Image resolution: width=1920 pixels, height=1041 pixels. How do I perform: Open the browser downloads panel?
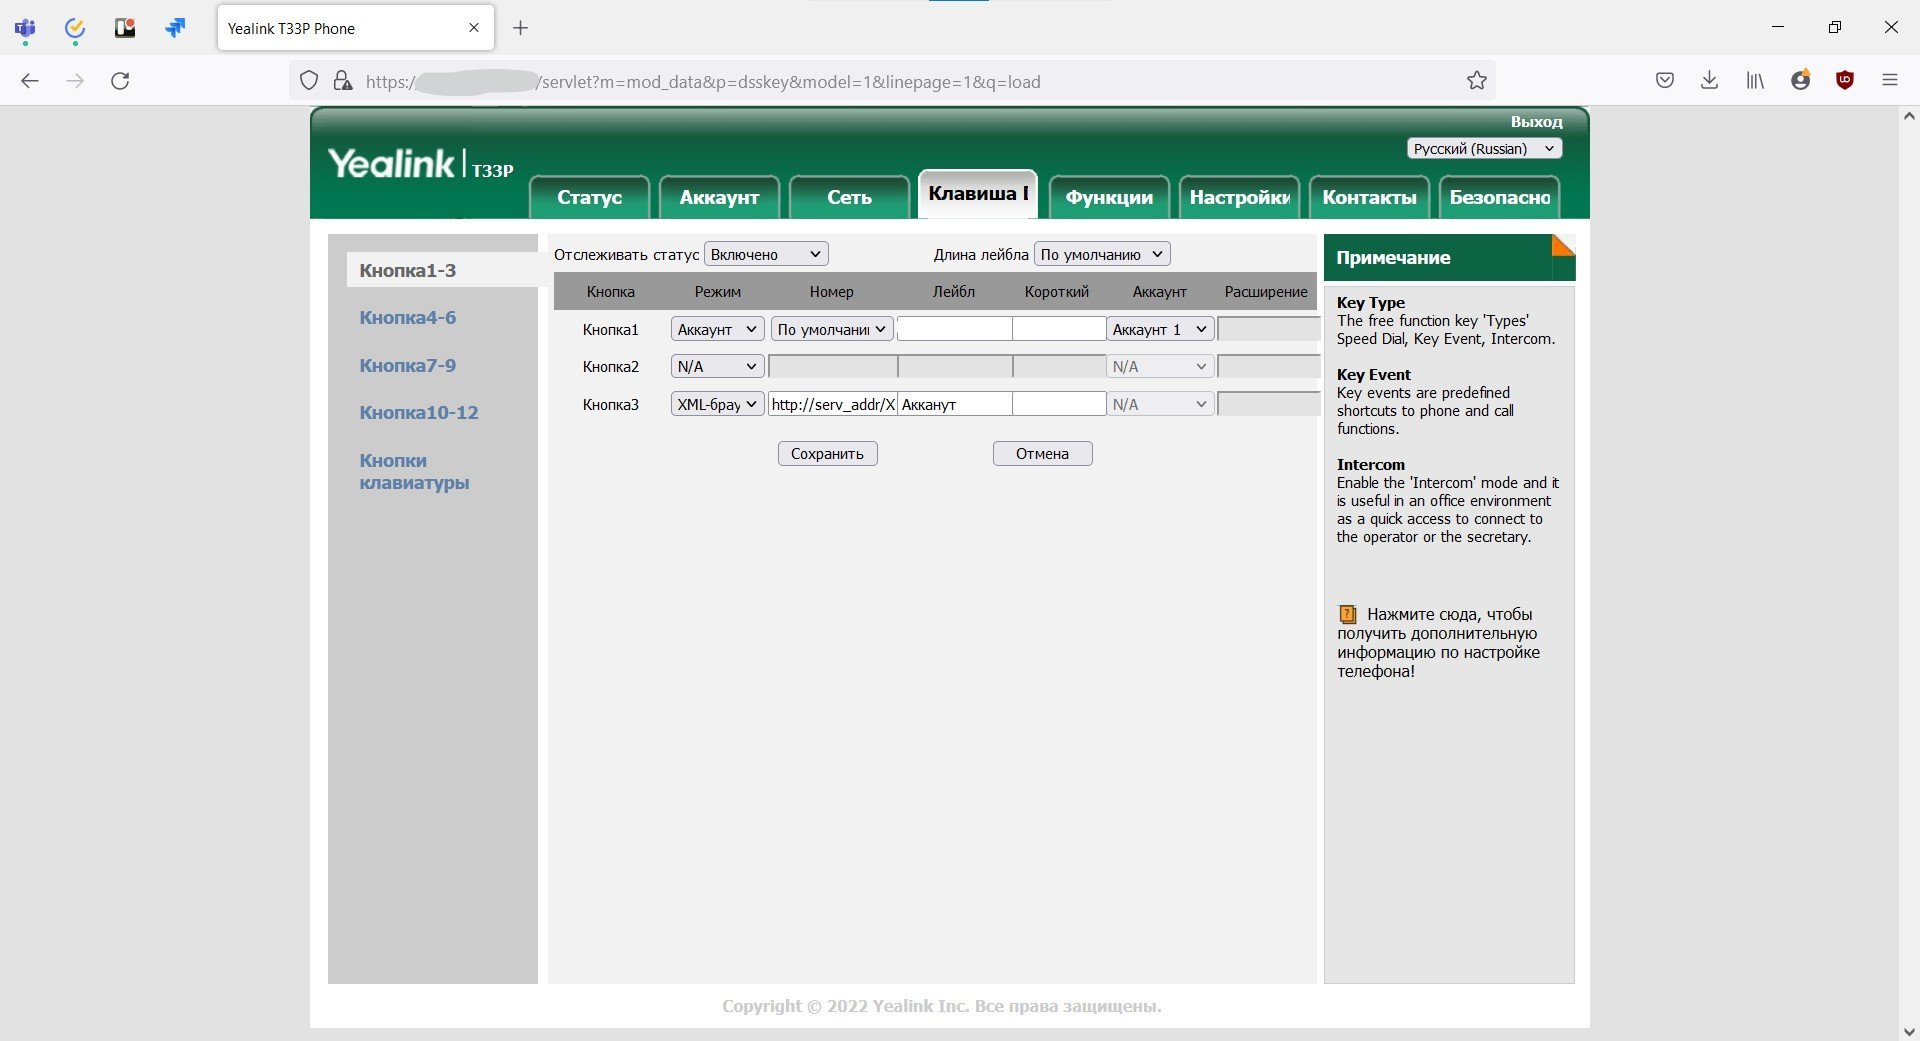1710,81
